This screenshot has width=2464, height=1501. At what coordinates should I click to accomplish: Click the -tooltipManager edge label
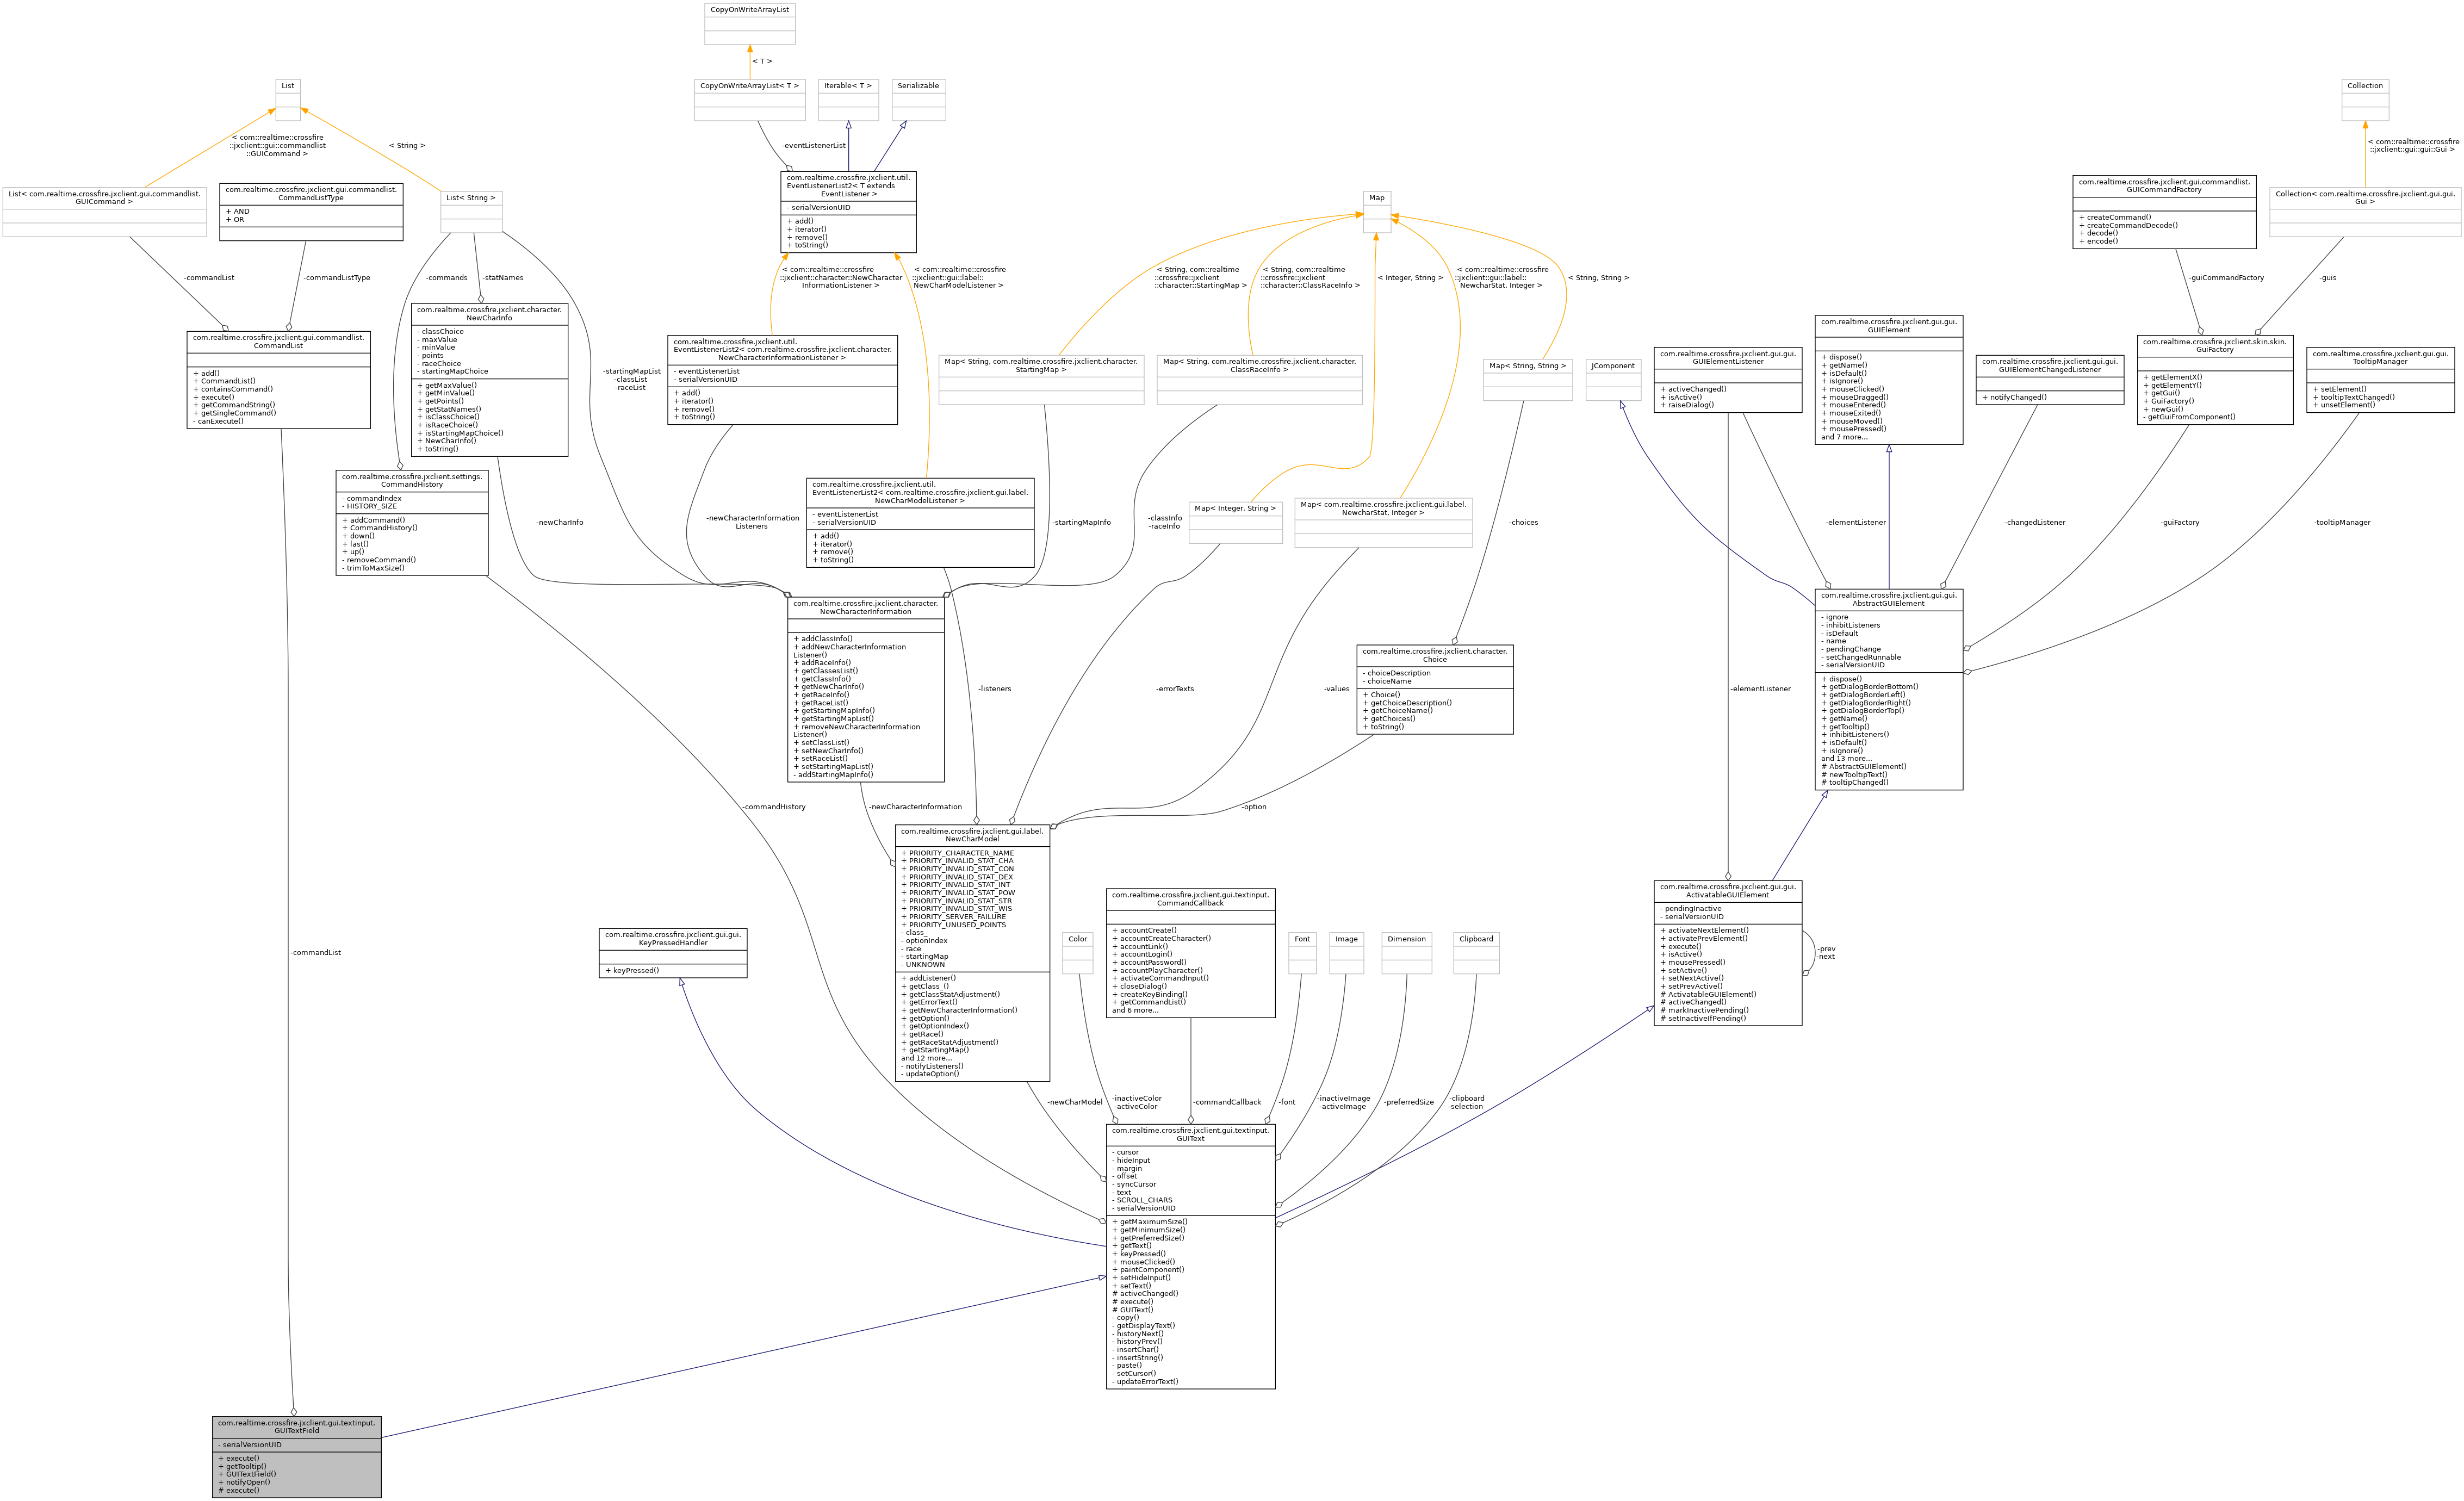[x=2342, y=523]
